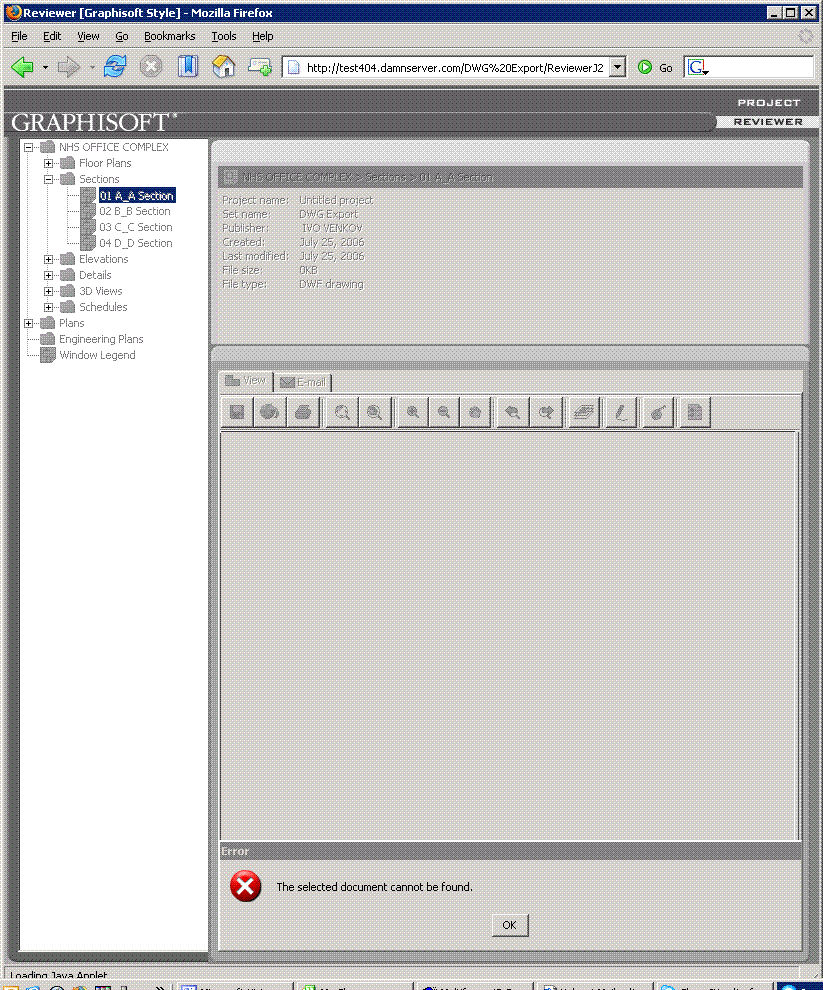Screen dimensions: 823x990
Task: Open the Tools menu
Action: click(224, 36)
